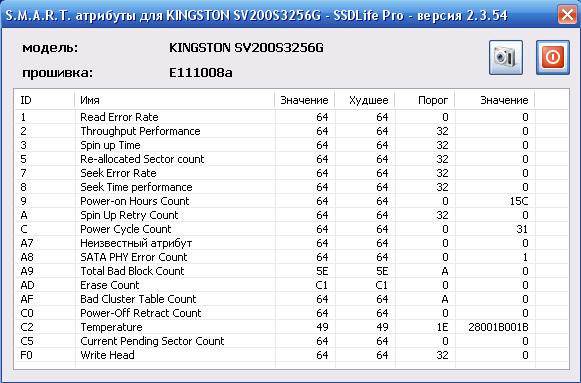Select the Read Error Rate row
Viewport: 581px width, 383px height.
click(291, 117)
